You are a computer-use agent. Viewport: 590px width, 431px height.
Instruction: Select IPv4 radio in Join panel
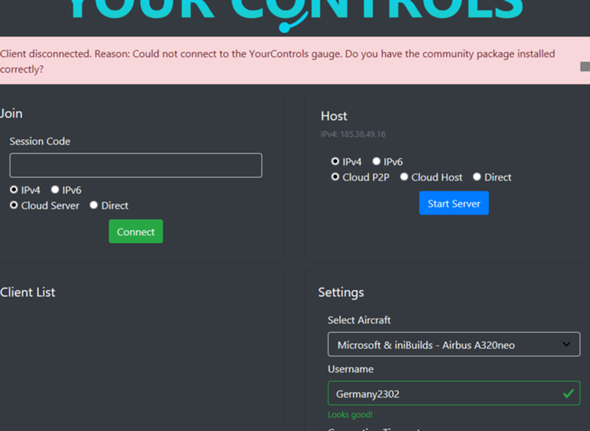[14, 190]
